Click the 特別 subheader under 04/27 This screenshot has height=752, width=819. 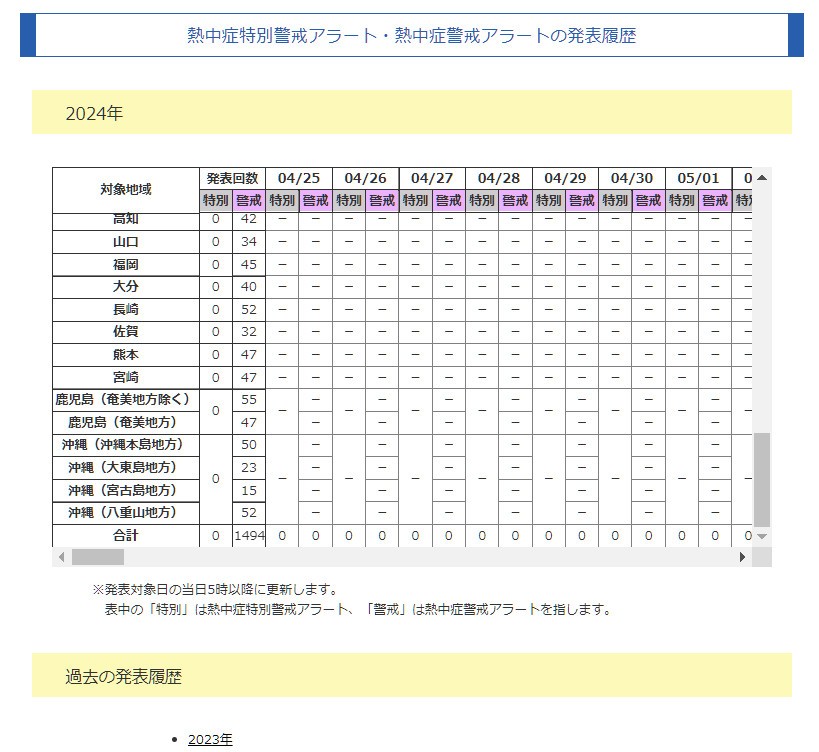tap(415, 201)
